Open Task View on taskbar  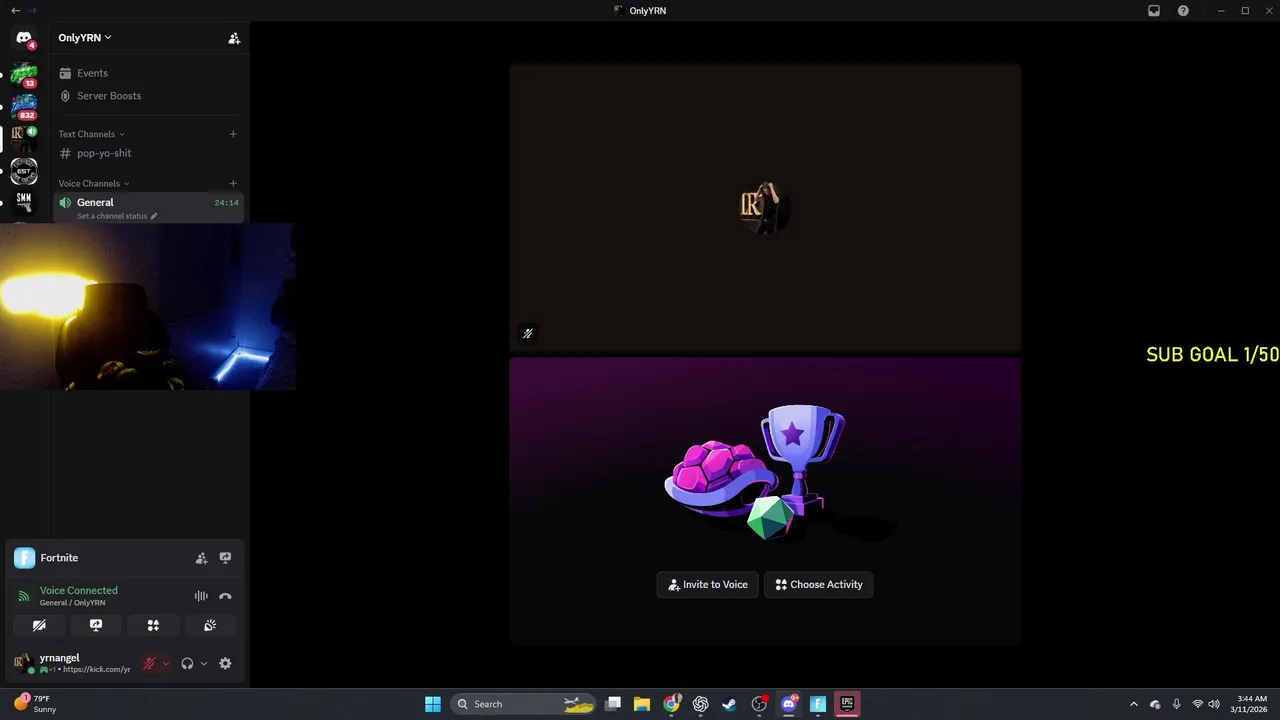click(614, 704)
